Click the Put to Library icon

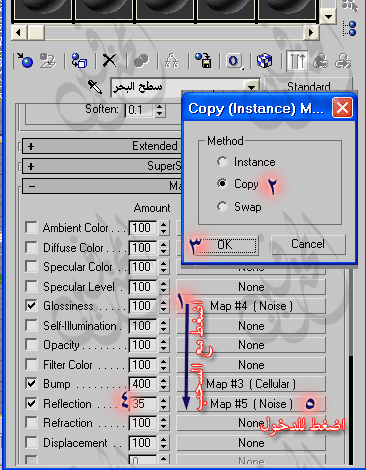point(203,61)
